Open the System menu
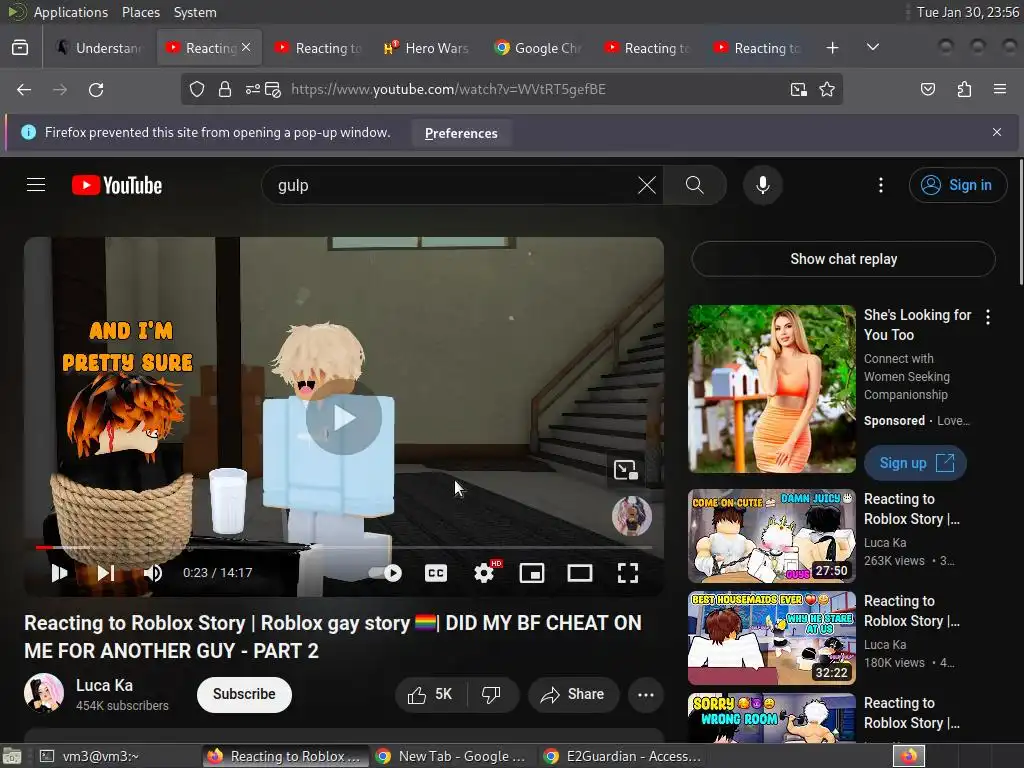Image resolution: width=1024 pixels, height=768 pixels. click(x=195, y=12)
